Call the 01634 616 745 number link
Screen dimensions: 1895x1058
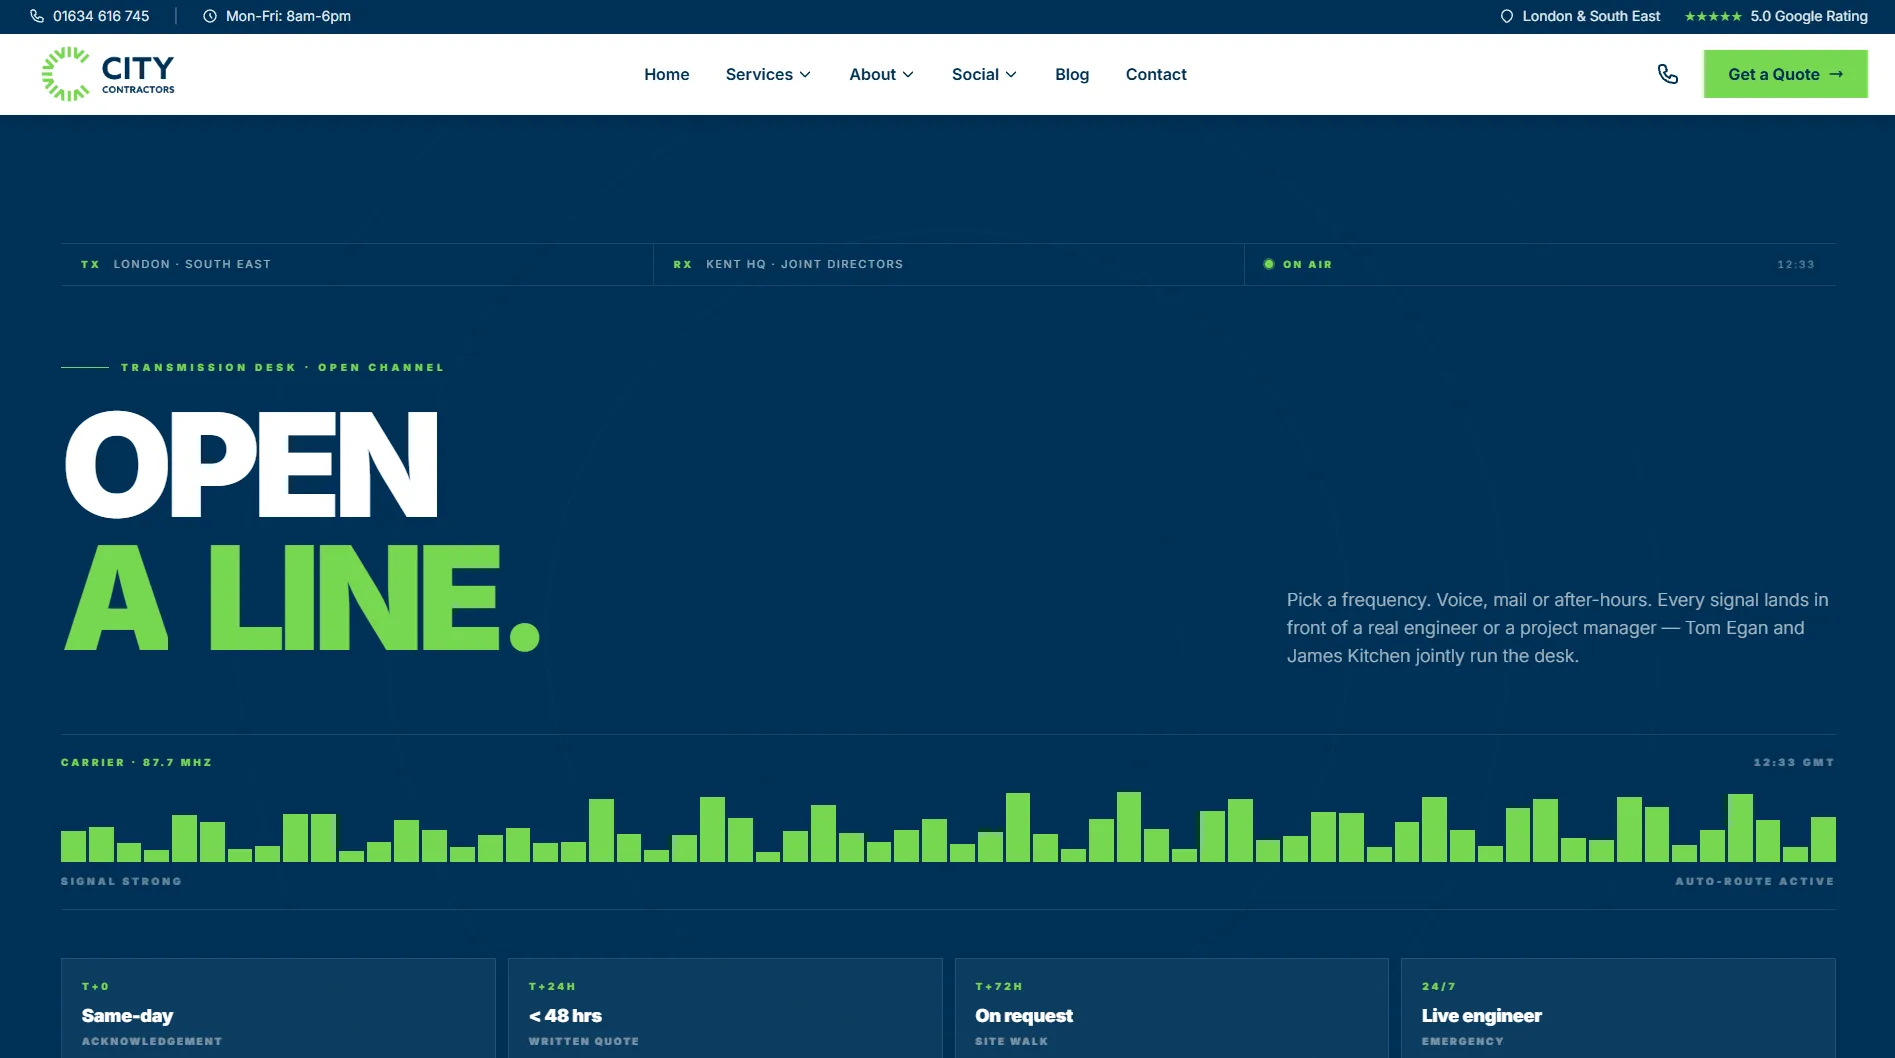[x=101, y=16]
